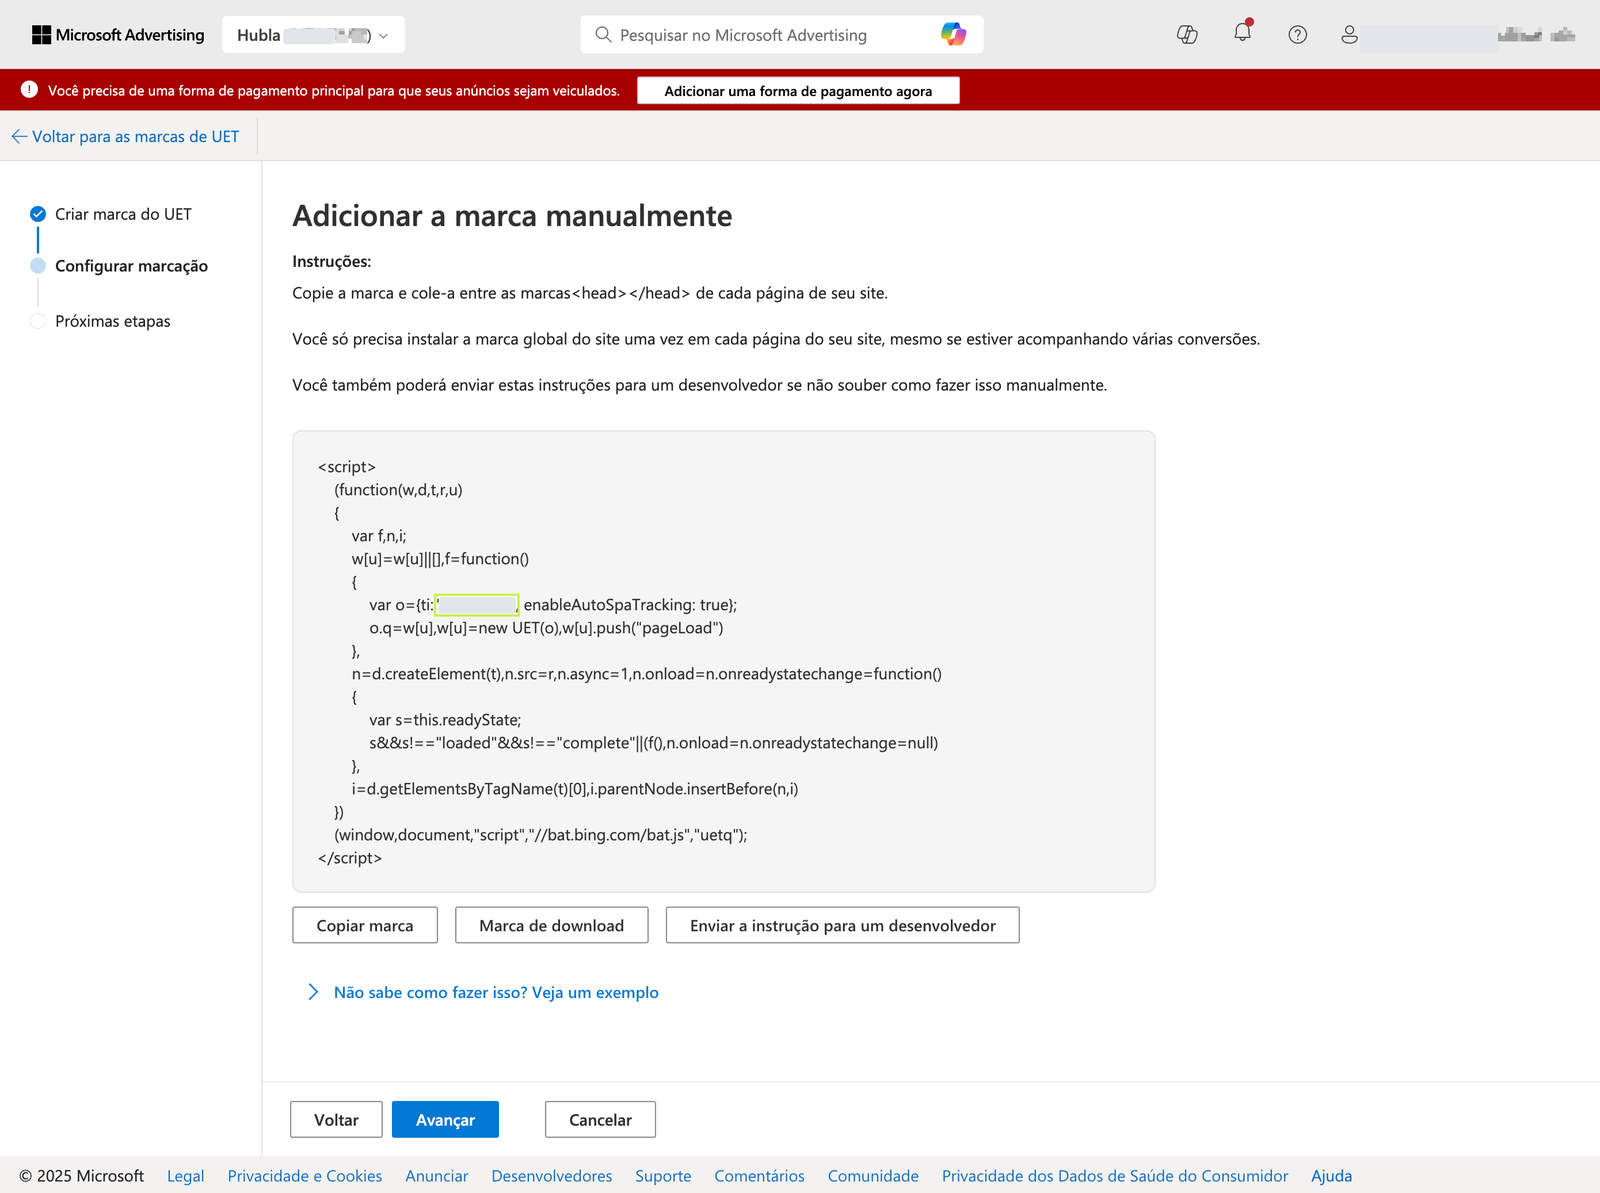Open Privacidade dos Dados de Saúde link
Image resolution: width=1600 pixels, height=1193 pixels.
(1115, 1176)
